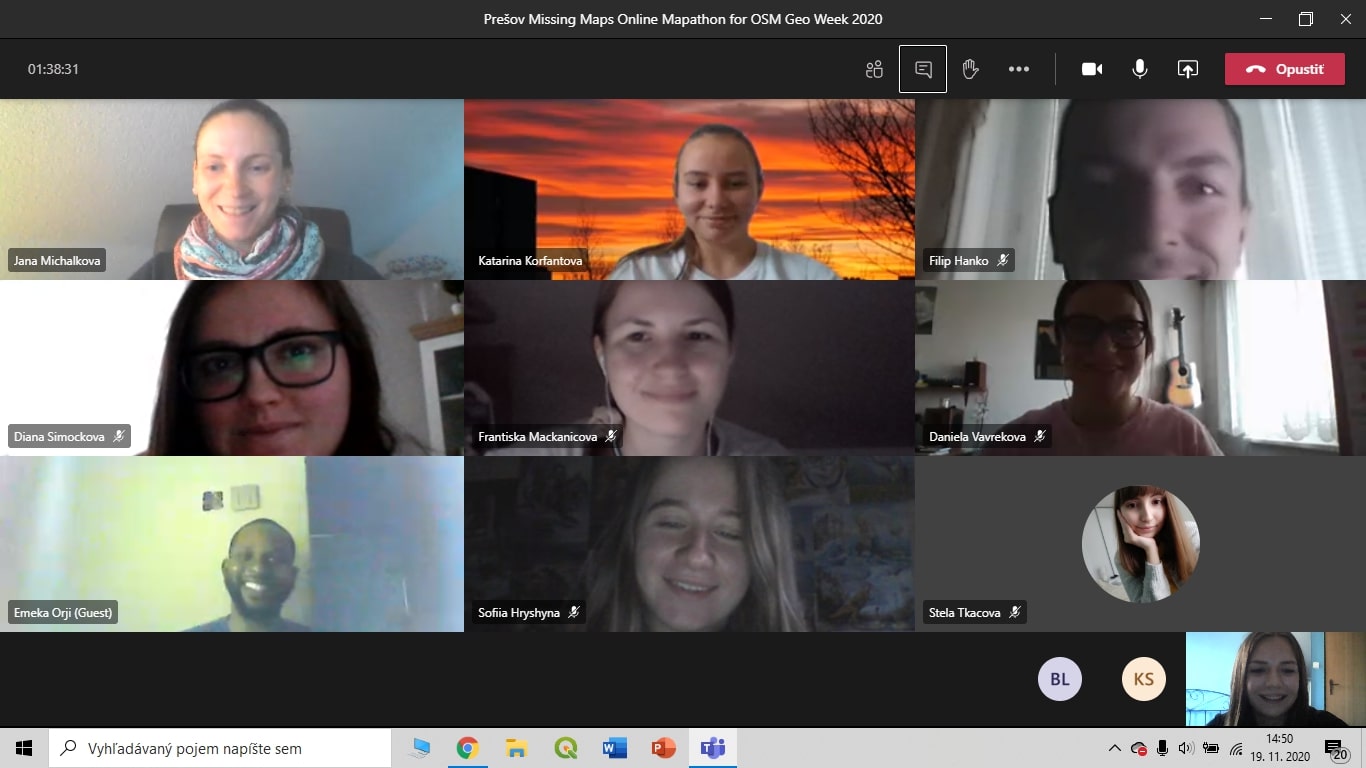Viewport: 1366px width, 768px height.
Task: Click the Emeka Orji (Guest) name label
Action: [63, 613]
